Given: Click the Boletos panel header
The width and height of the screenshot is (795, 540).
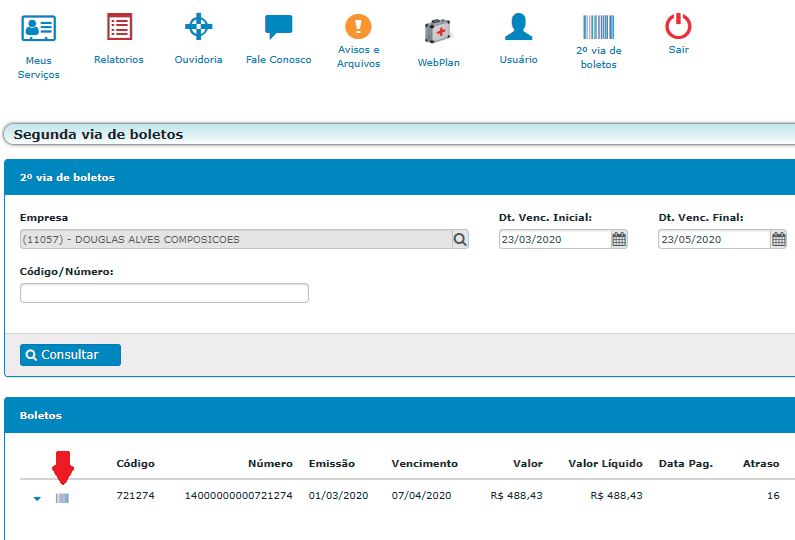Looking at the screenshot, I should click(400, 415).
